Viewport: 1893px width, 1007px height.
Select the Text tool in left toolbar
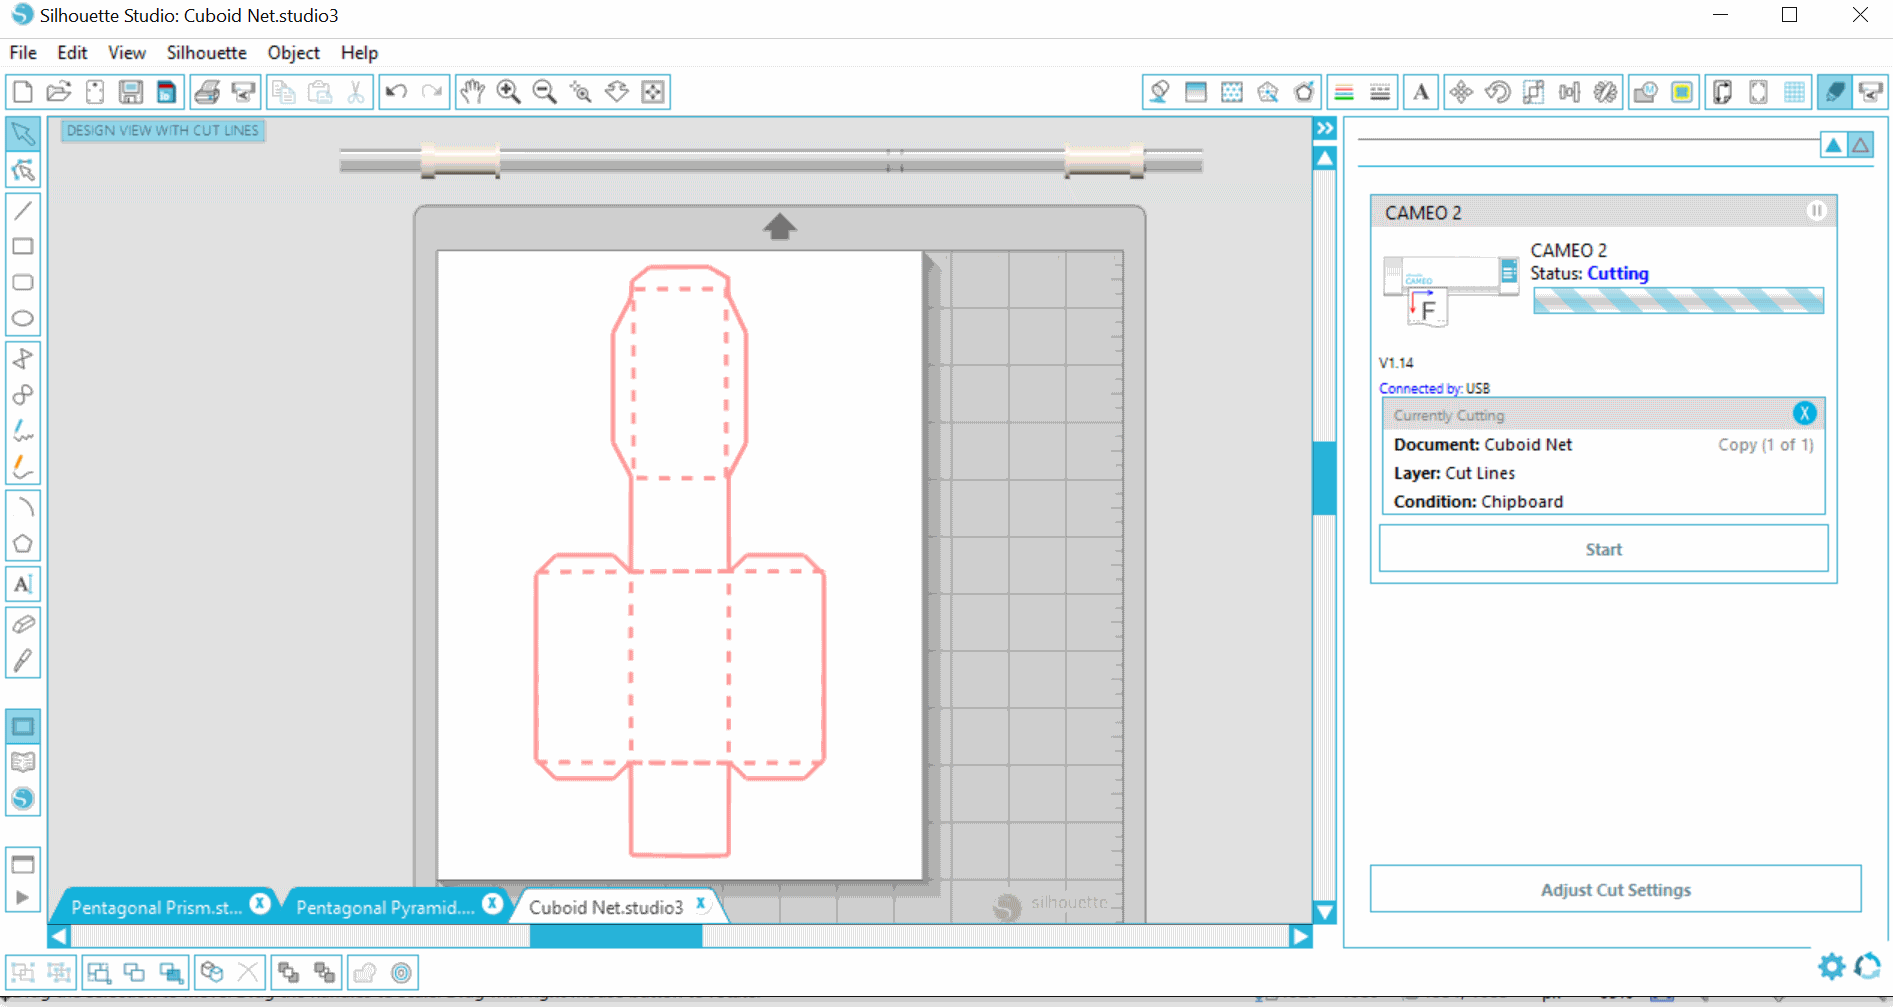(x=23, y=584)
